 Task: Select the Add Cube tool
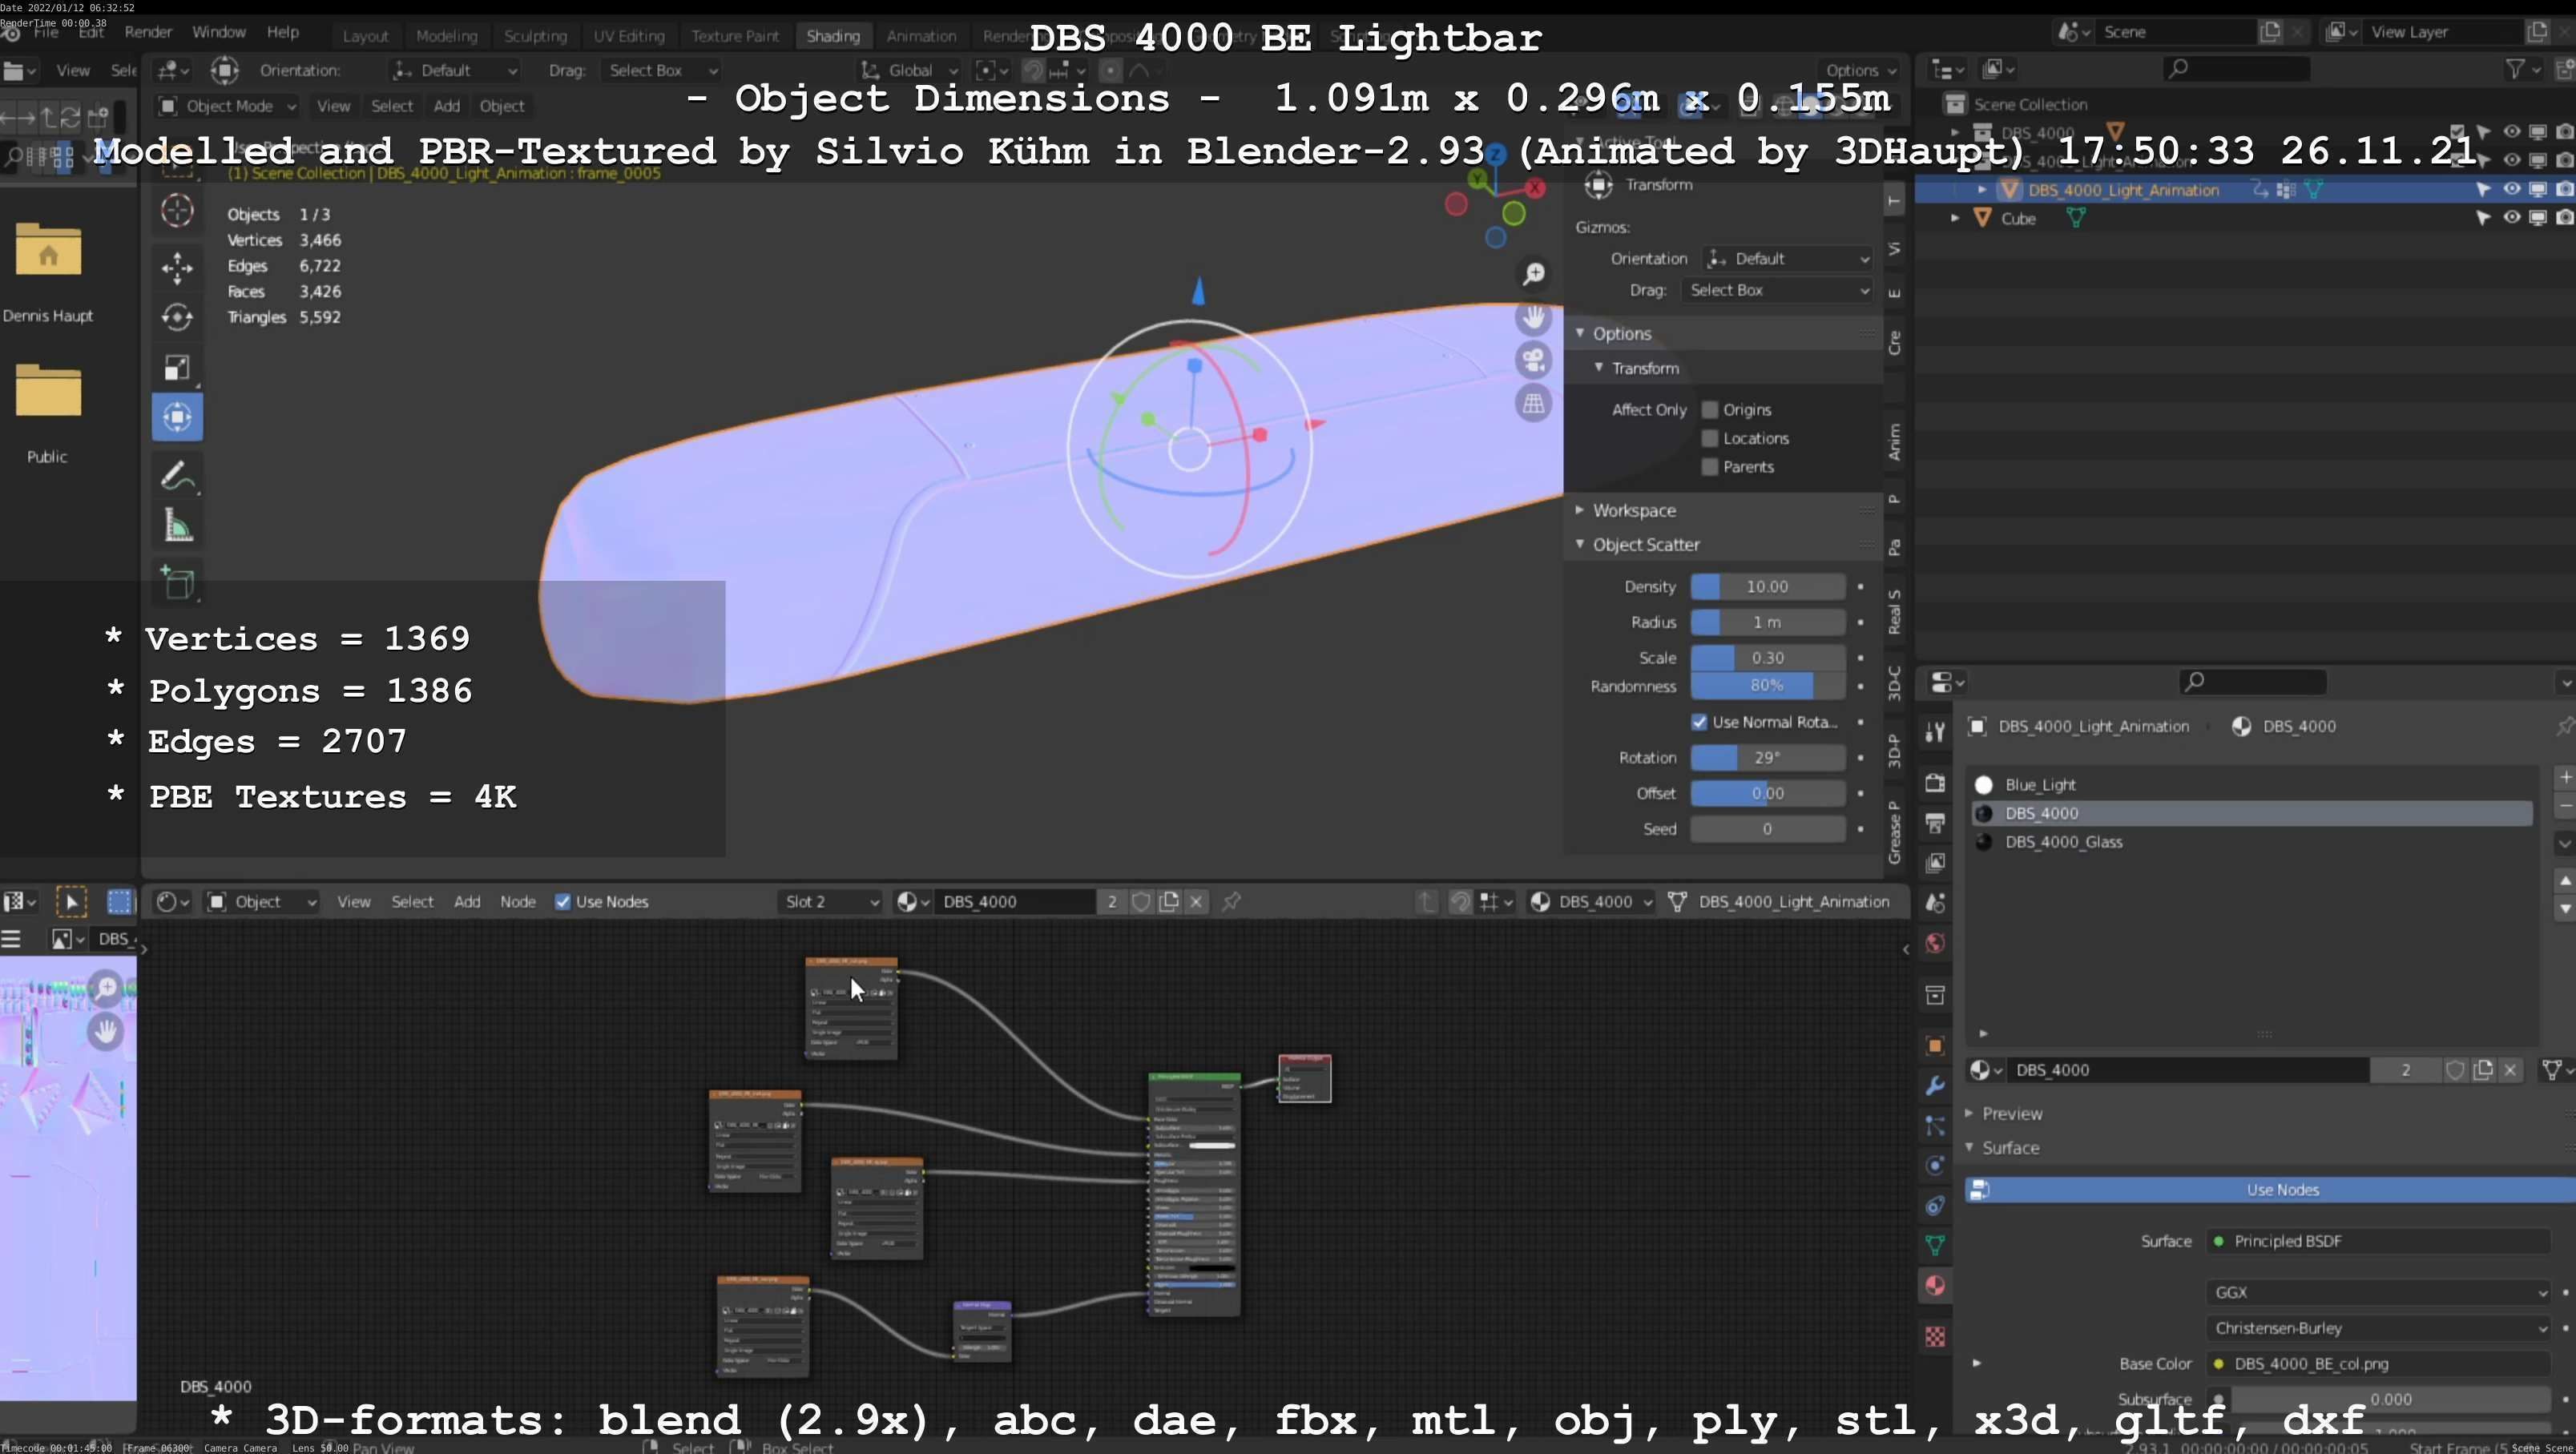pyautogui.click(x=177, y=582)
